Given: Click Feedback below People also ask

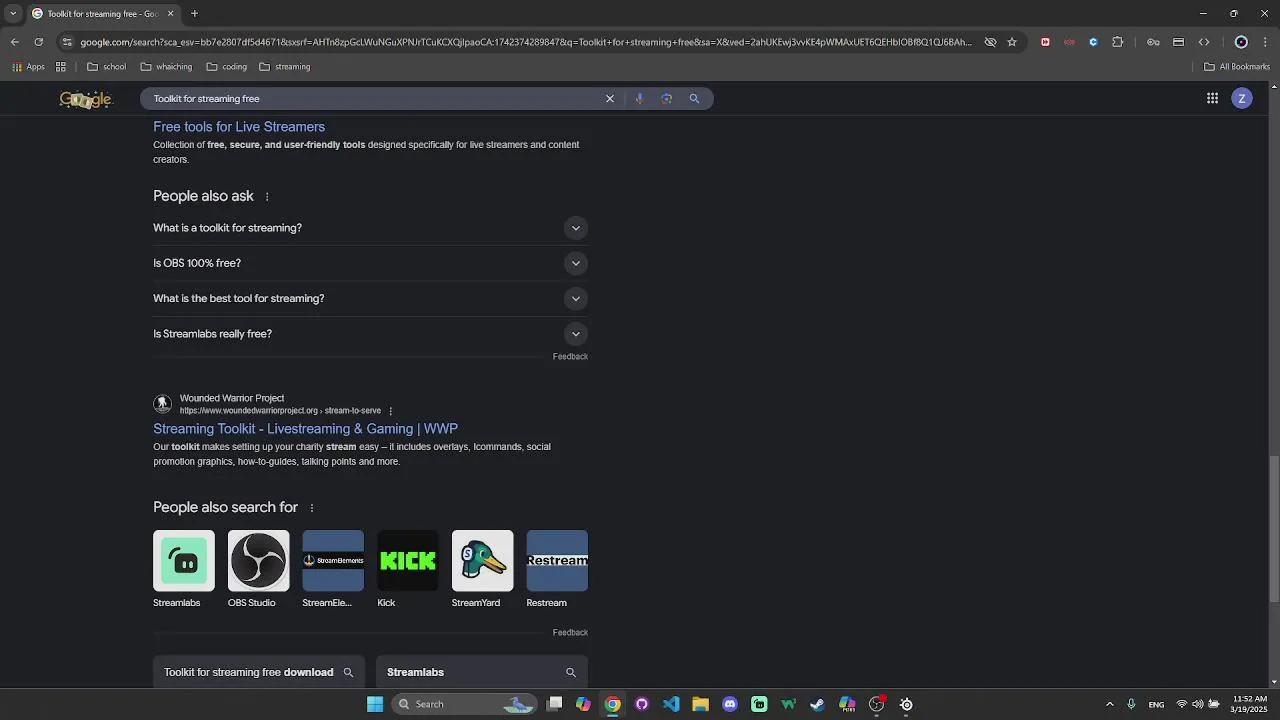Looking at the screenshot, I should click(x=570, y=357).
